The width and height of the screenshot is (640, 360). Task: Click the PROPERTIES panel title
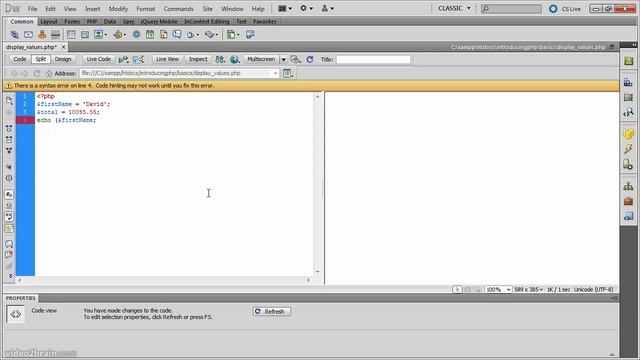pos(21,298)
